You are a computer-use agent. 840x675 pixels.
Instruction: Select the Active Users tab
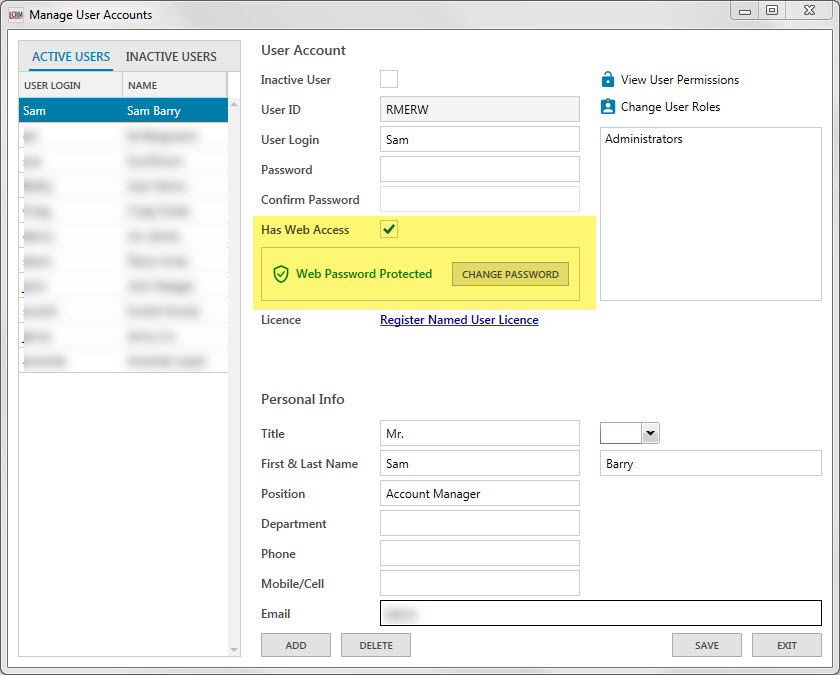click(x=71, y=57)
